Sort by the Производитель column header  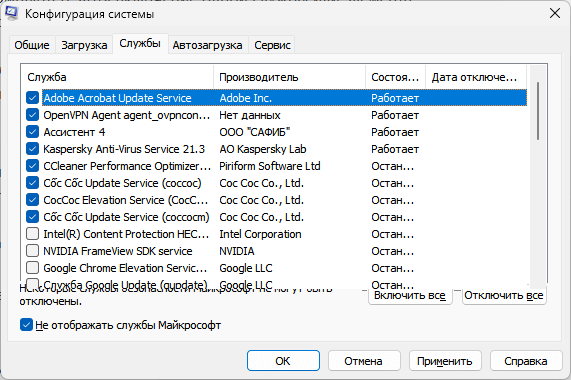[x=289, y=77]
